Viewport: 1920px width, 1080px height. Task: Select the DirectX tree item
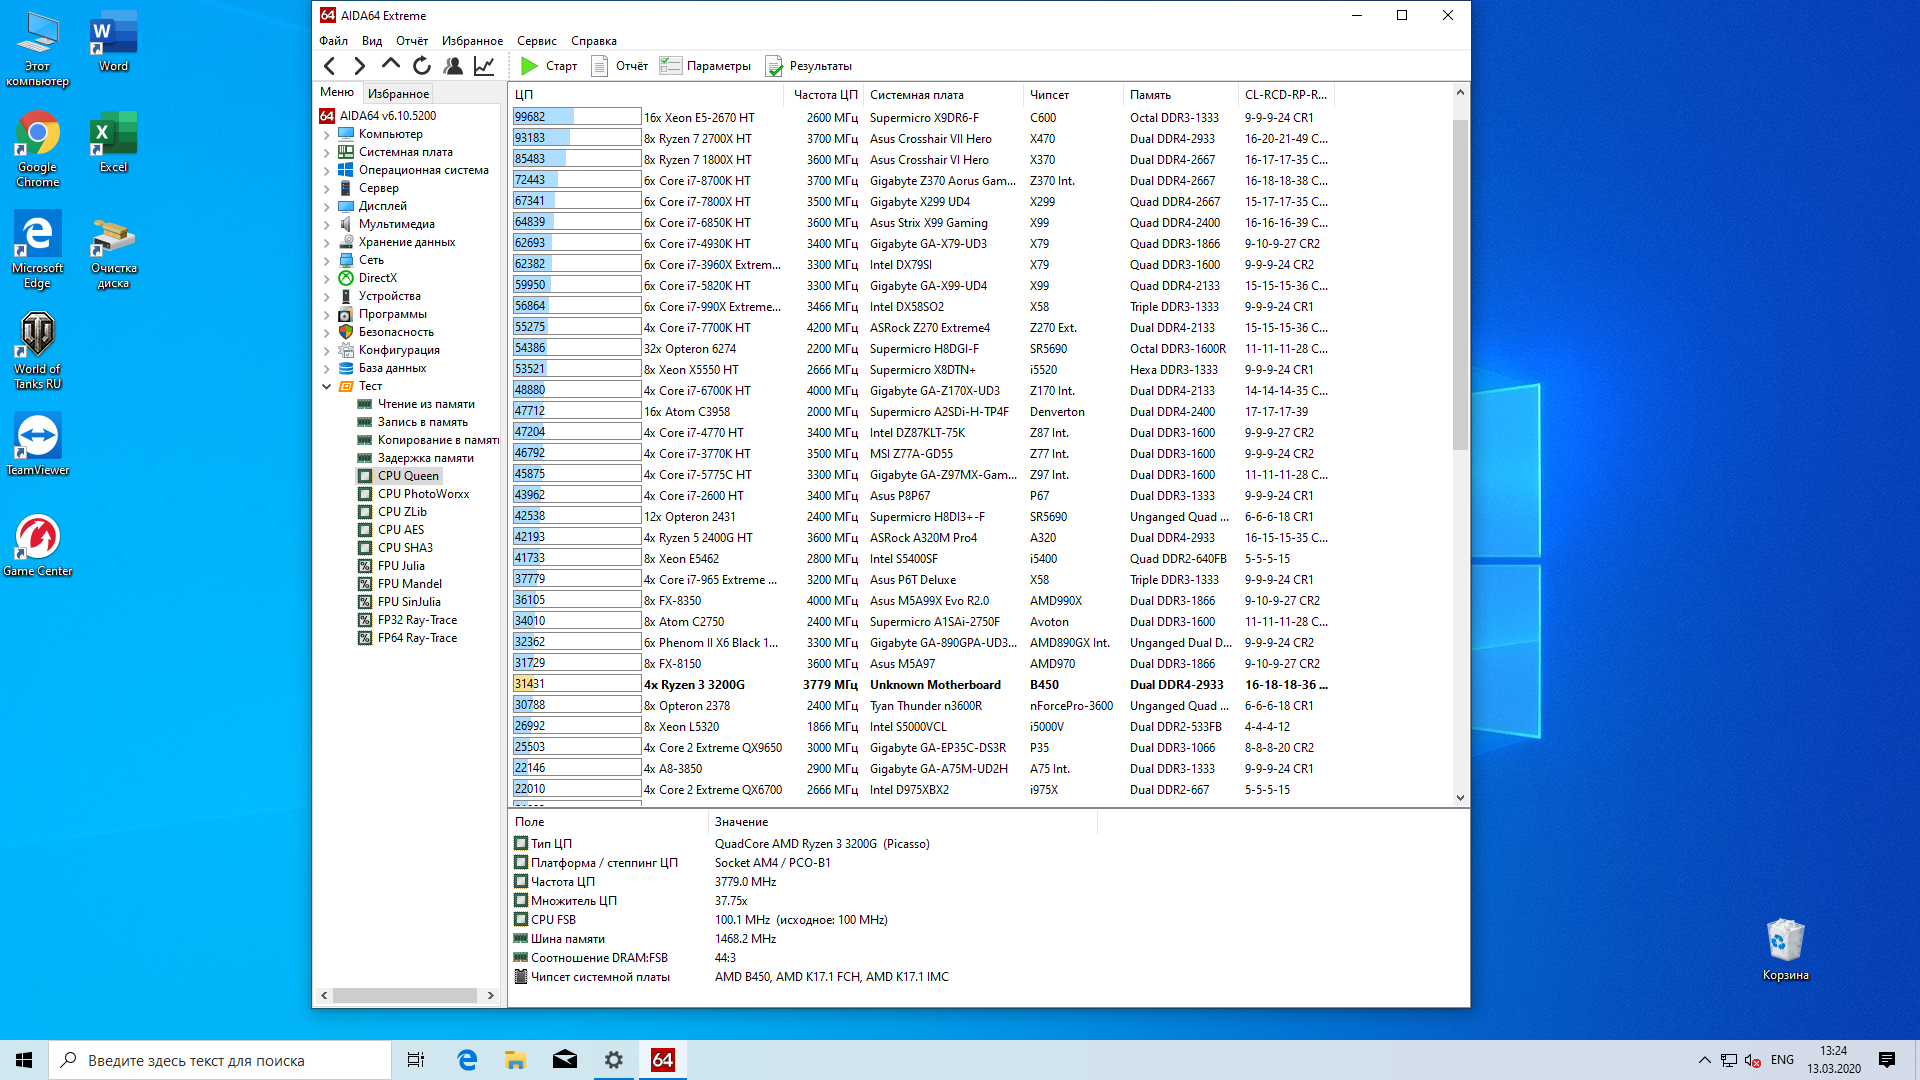[378, 278]
